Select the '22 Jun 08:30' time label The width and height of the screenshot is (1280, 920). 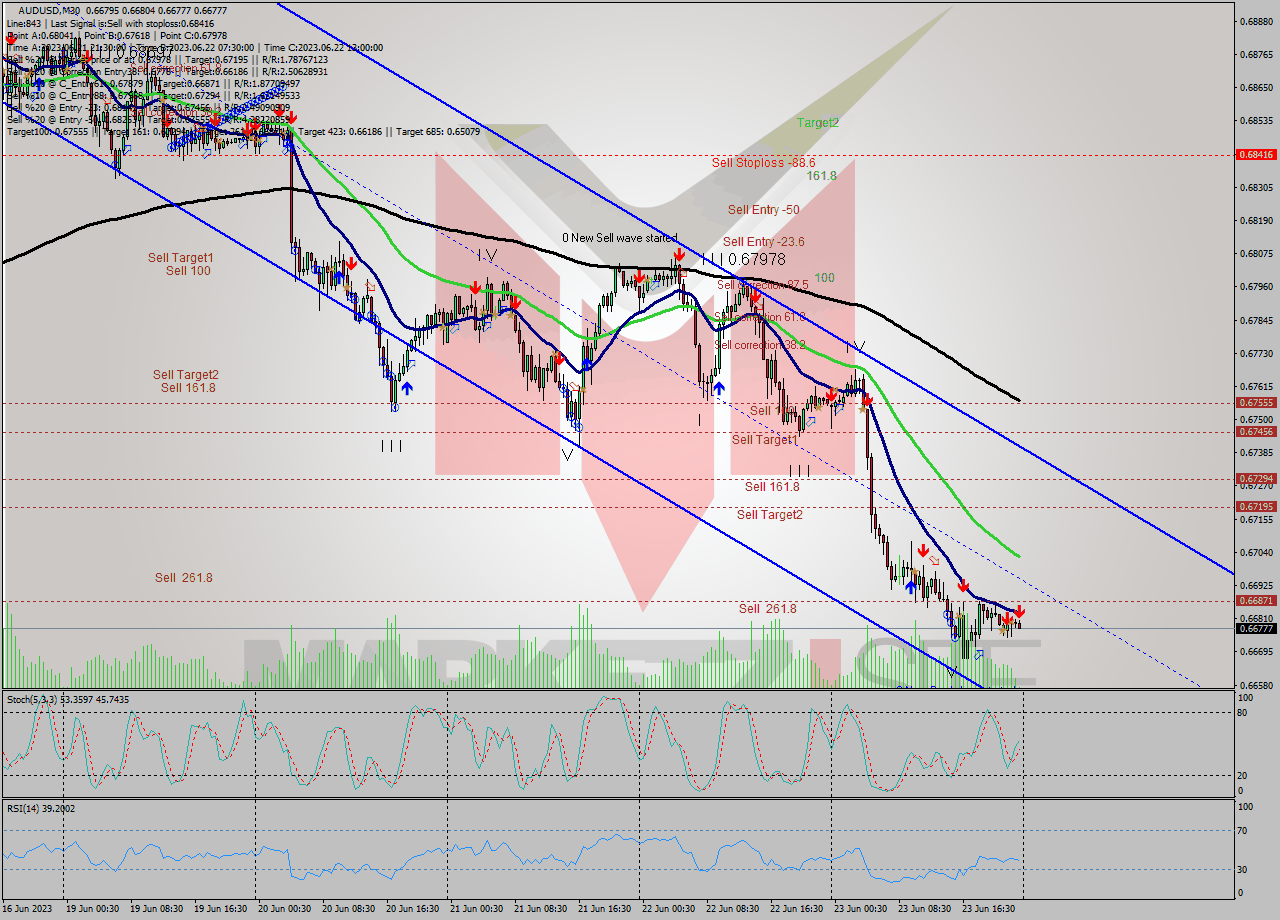[732, 909]
